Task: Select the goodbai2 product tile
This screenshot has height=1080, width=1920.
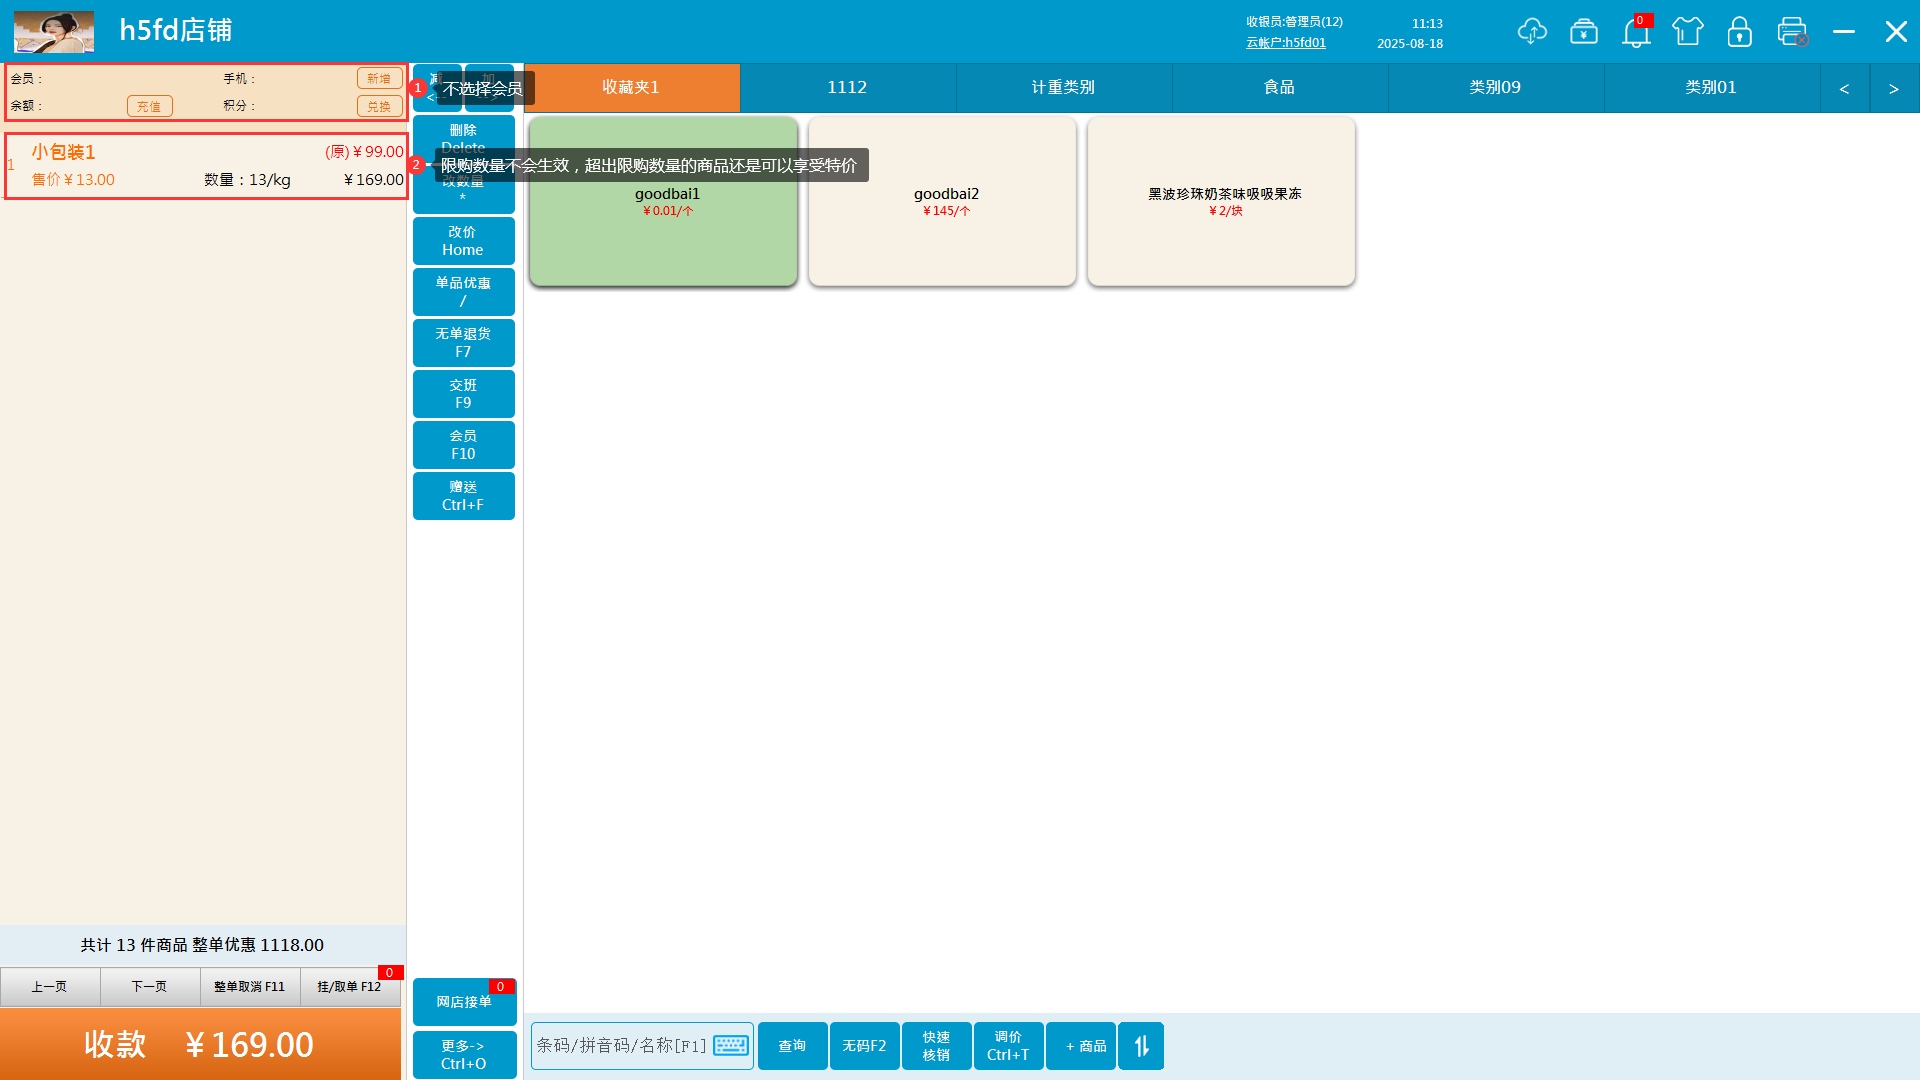Action: 942,201
